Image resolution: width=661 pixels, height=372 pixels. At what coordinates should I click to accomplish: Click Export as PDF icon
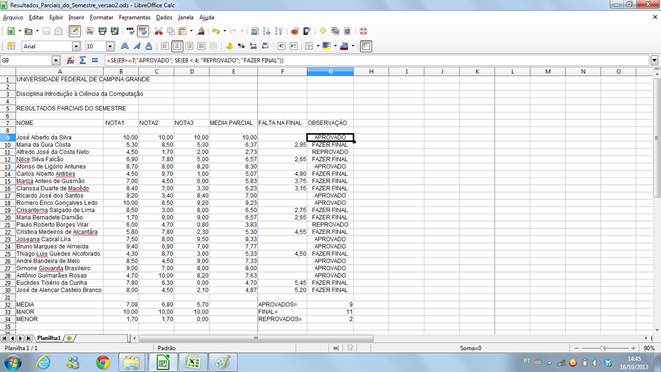90,31
